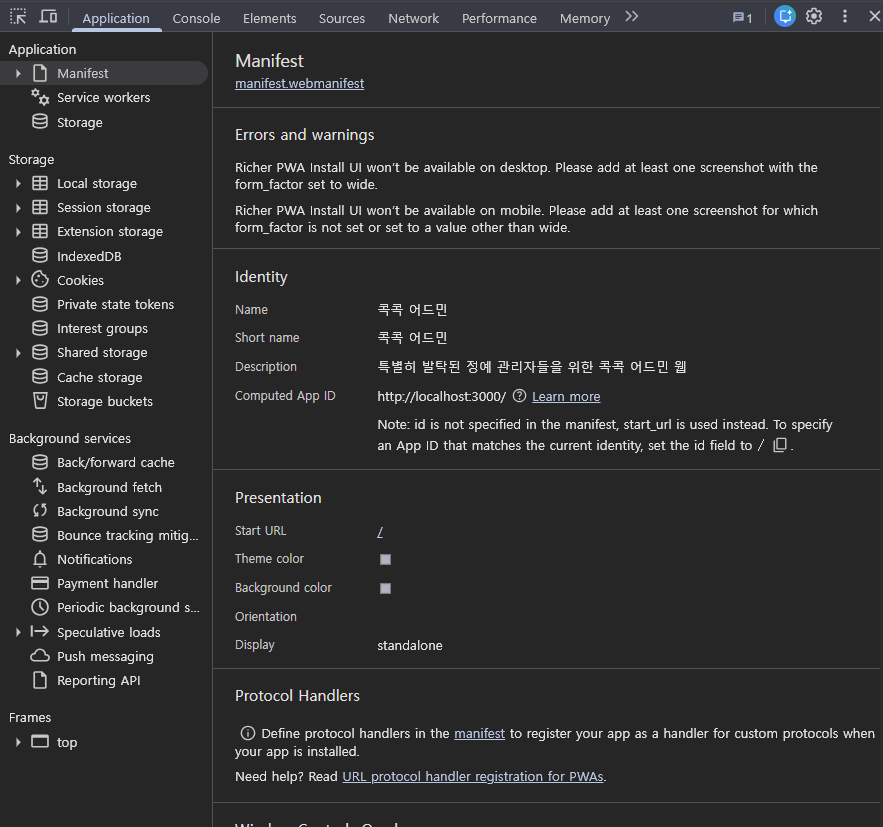
Task: Expand the Manifest tree item
Action: click(x=18, y=73)
